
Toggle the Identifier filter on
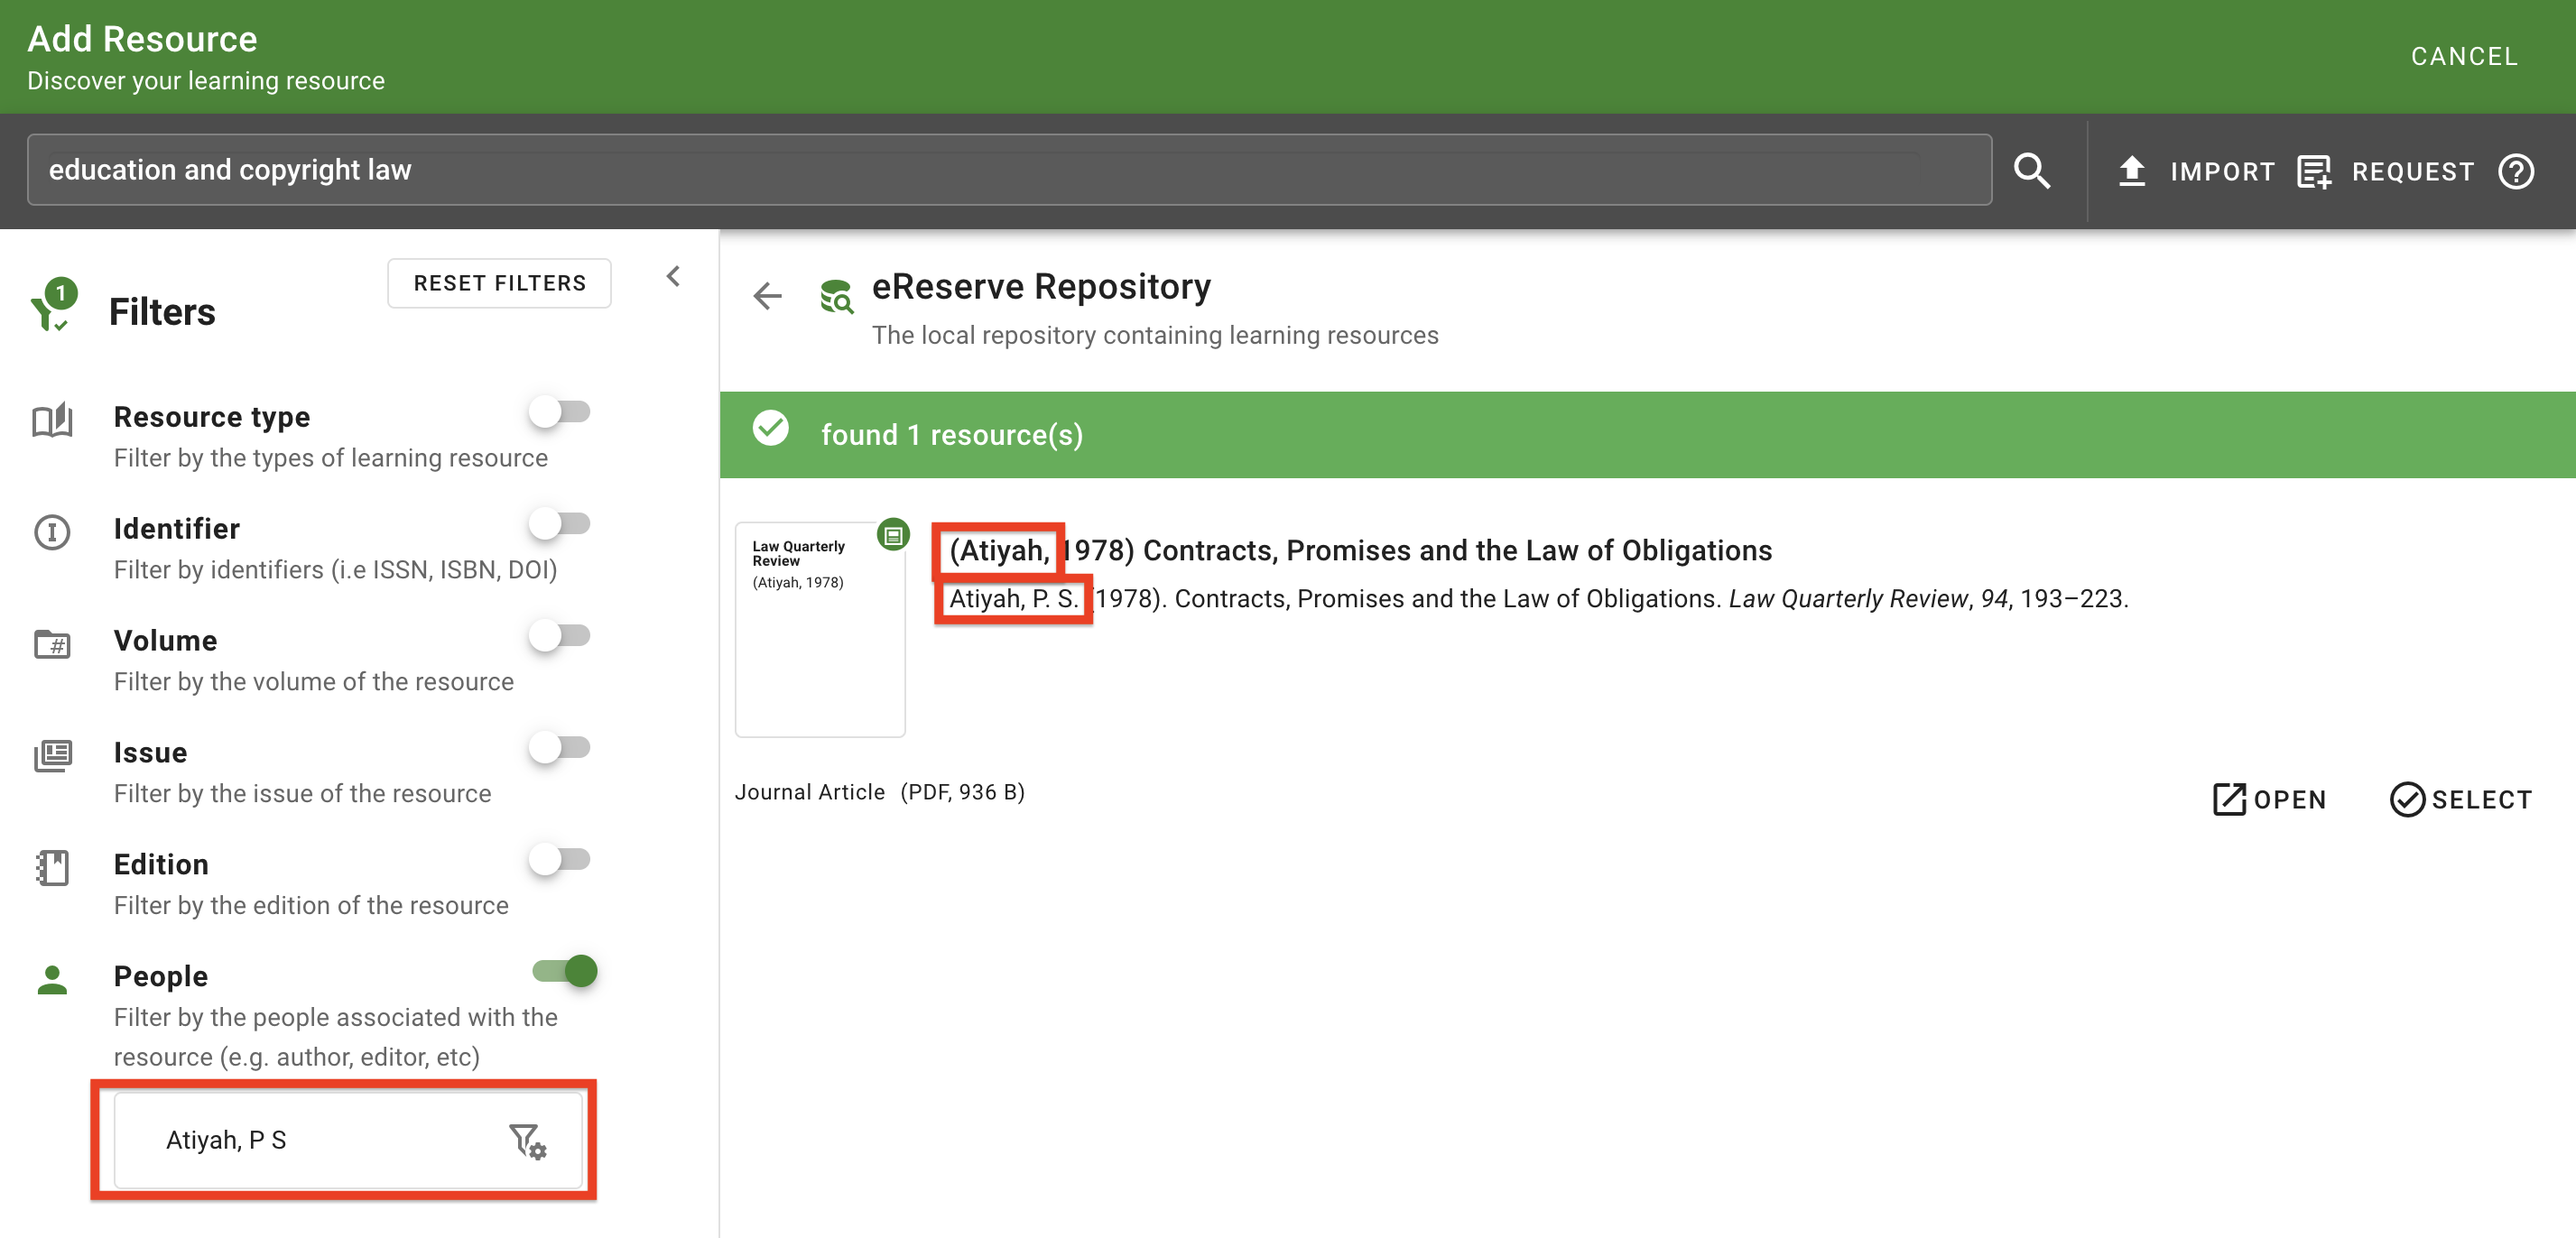560,523
